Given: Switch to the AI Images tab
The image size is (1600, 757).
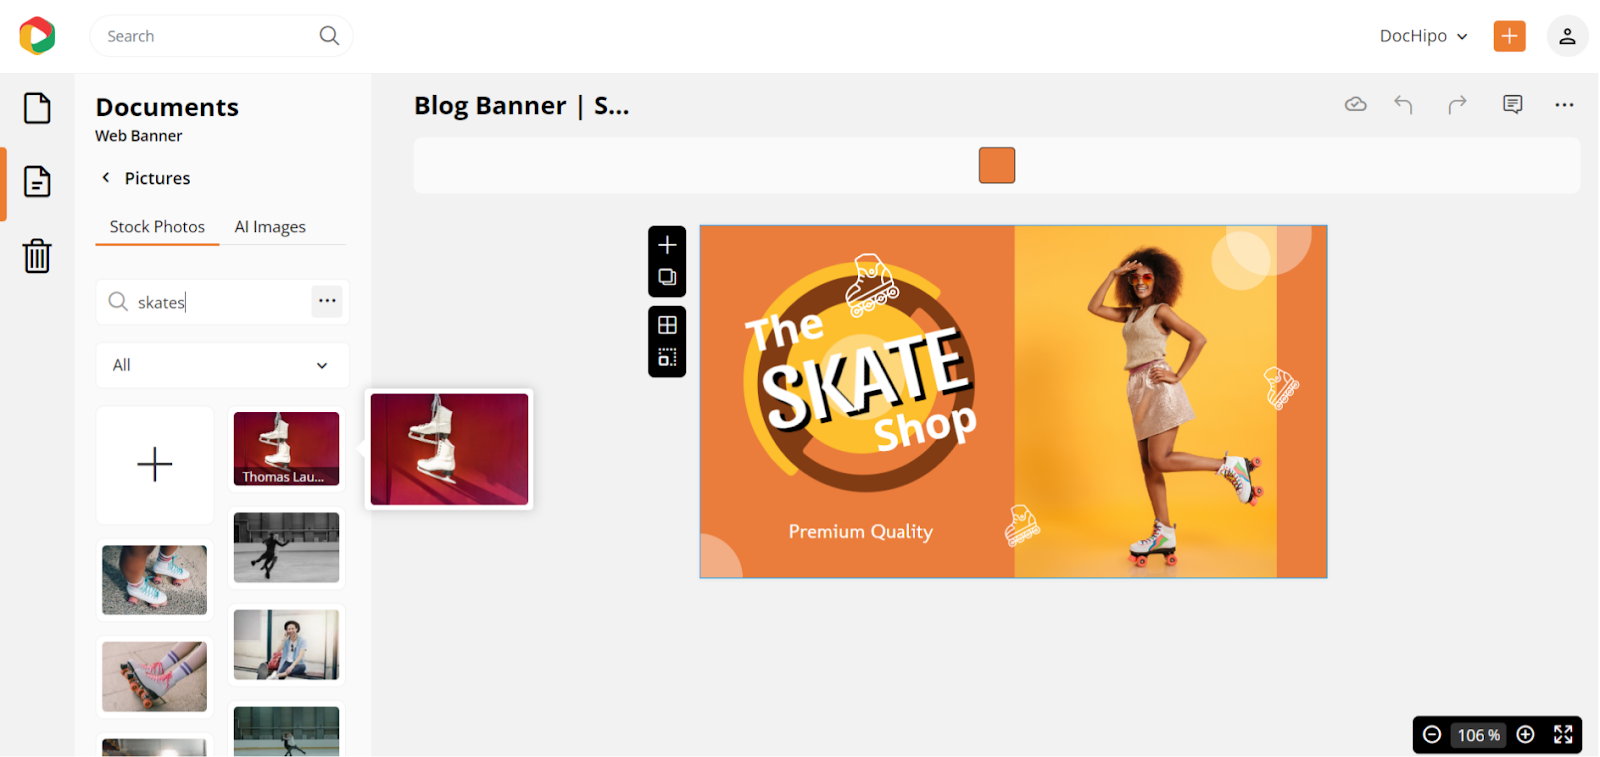Looking at the screenshot, I should point(270,227).
